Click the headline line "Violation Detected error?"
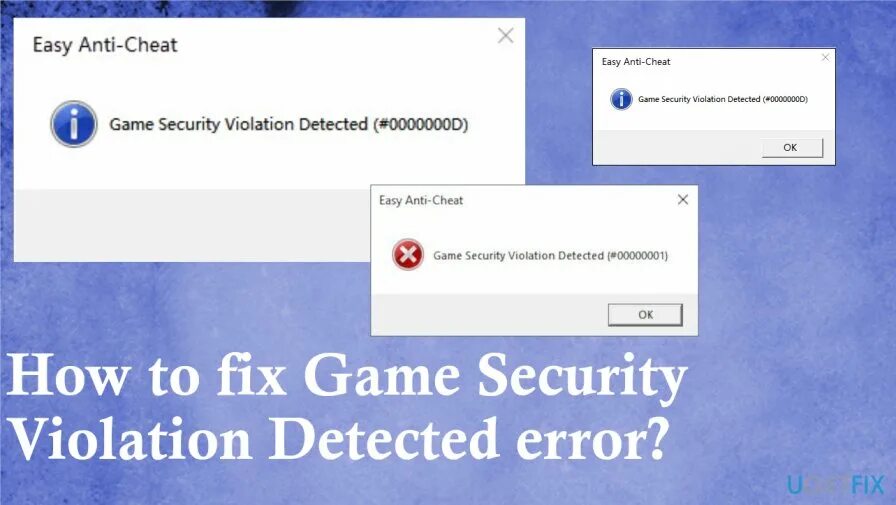The image size is (896, 505). click(339, 439)
